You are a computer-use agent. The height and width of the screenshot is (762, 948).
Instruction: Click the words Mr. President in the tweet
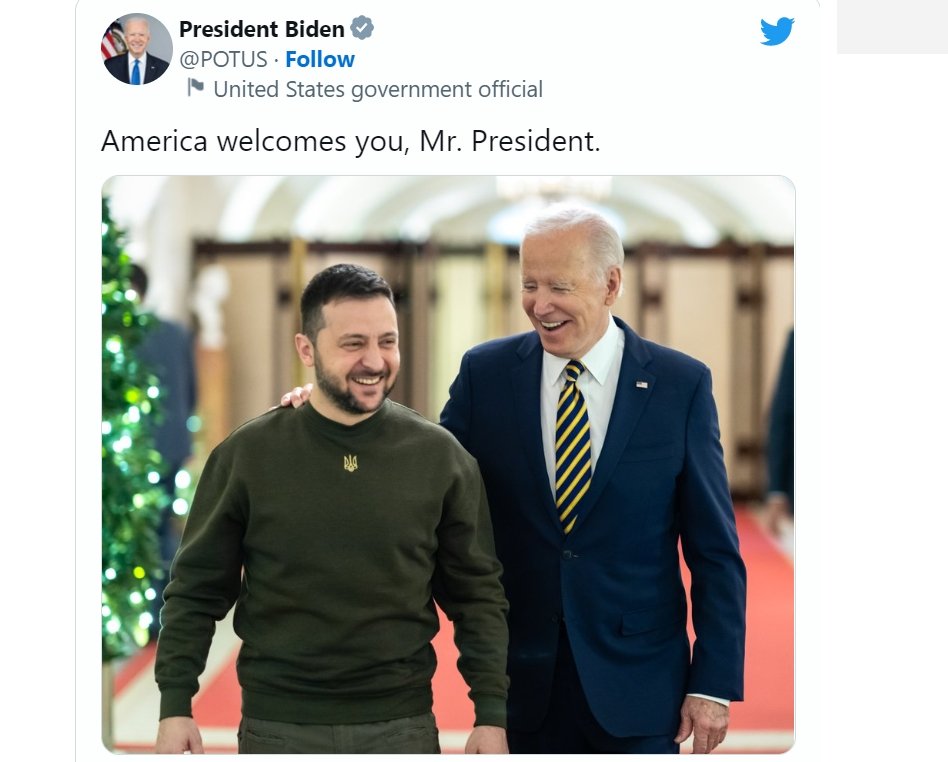point(510,142)
